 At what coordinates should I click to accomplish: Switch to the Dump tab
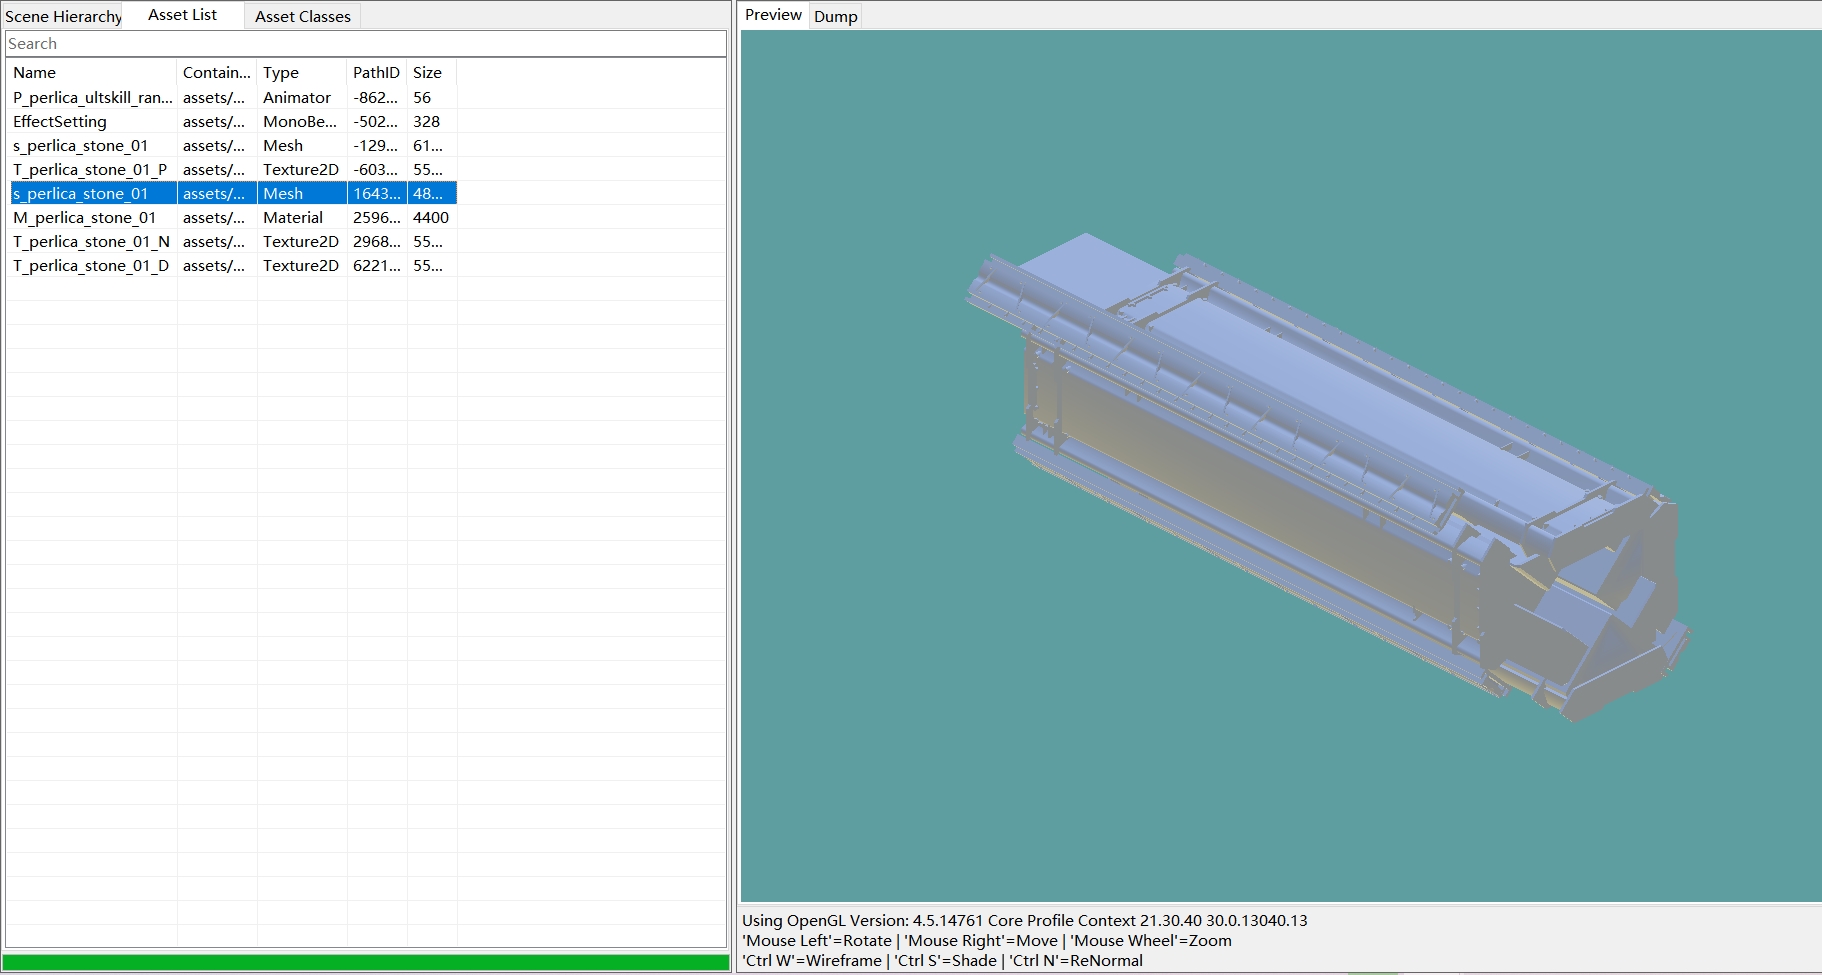835,16
